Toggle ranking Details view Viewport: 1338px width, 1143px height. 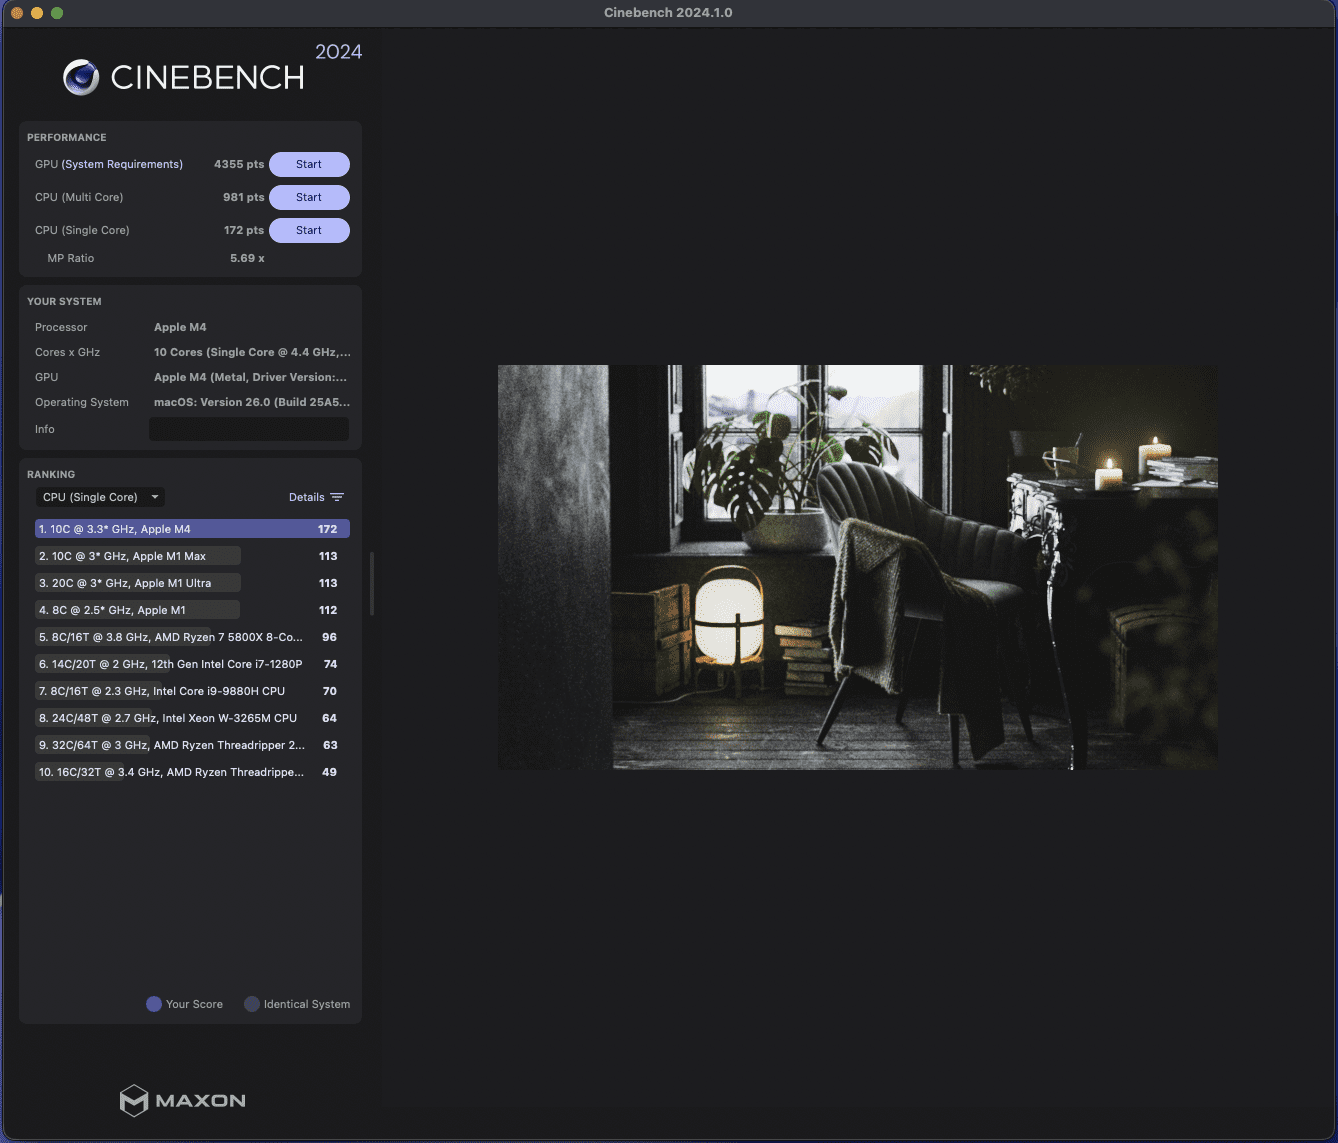[x=316, y=497]
